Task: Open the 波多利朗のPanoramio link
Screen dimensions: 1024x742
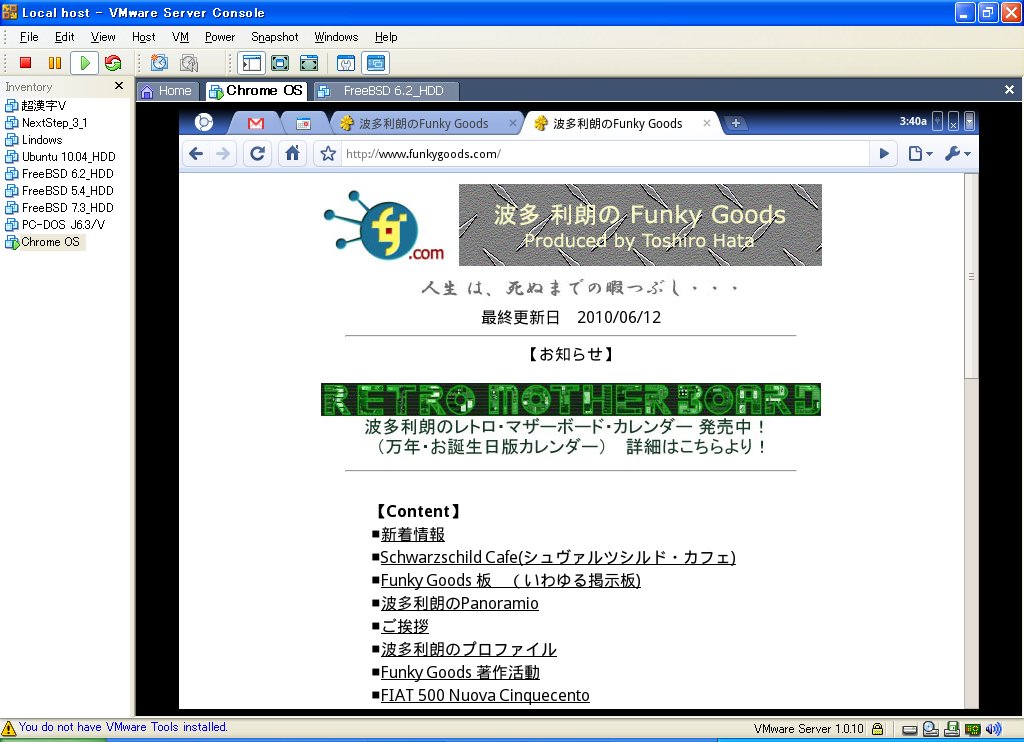Action: tap(460, 604)
